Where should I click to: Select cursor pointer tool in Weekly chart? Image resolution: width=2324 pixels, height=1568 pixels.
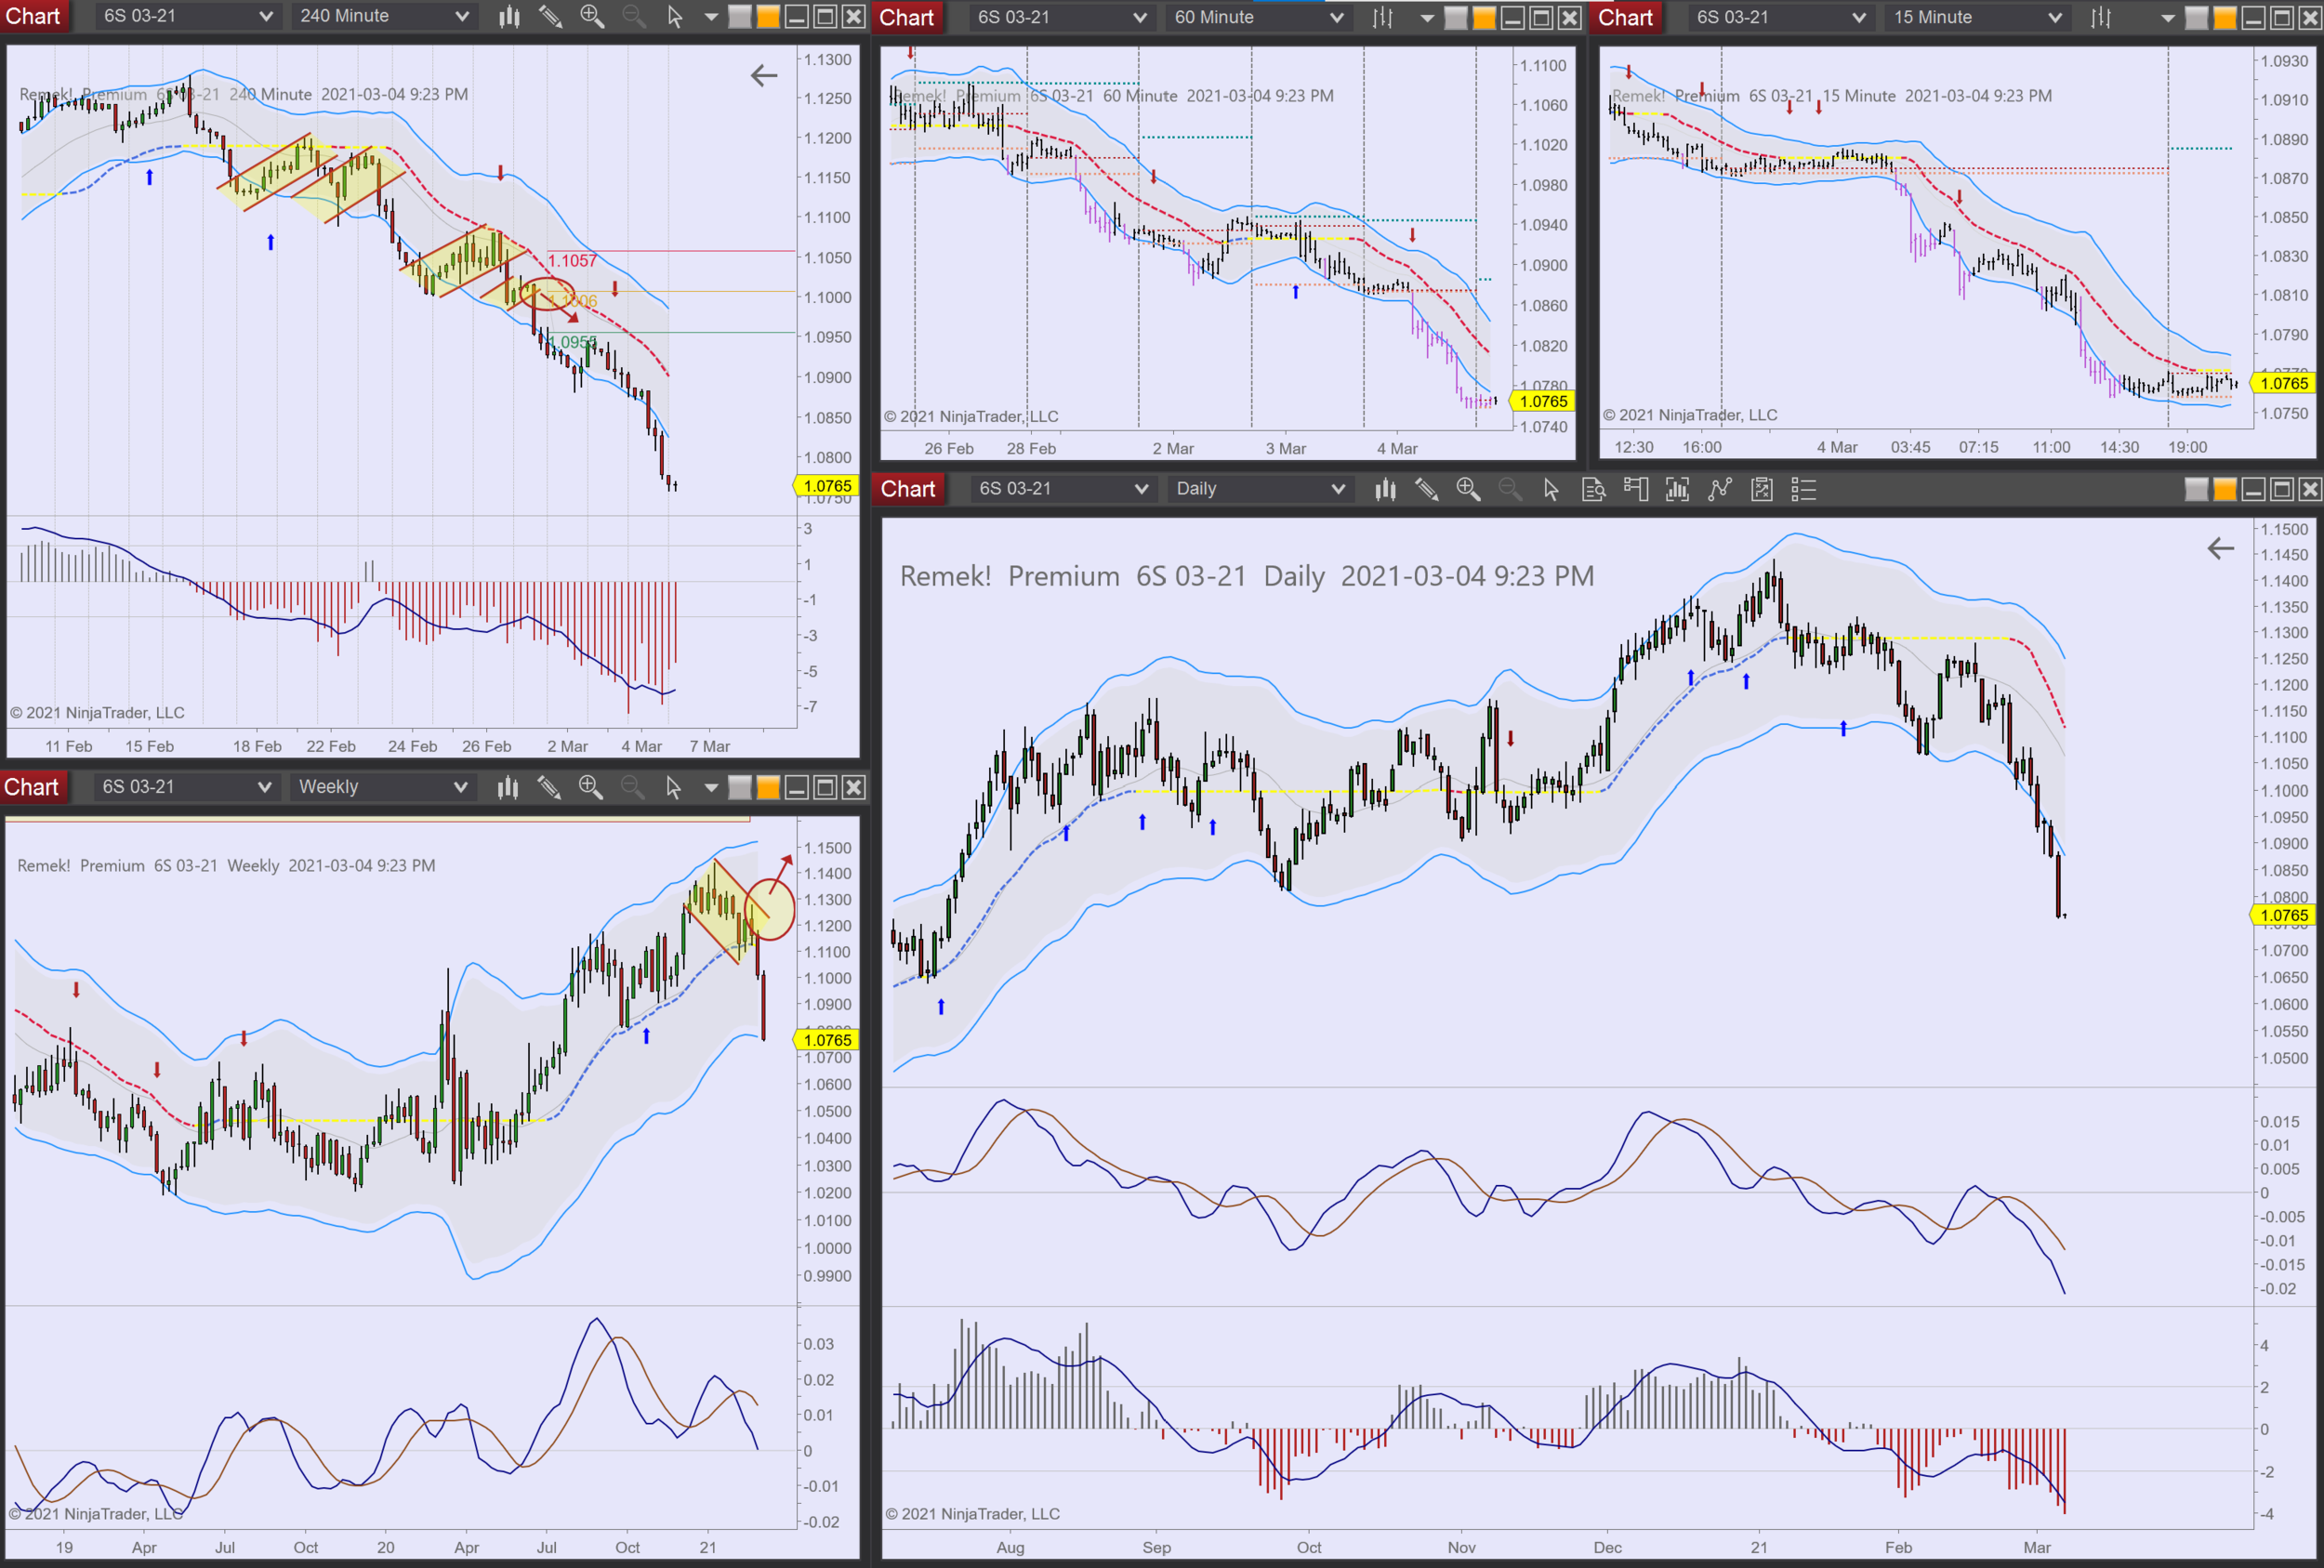[673, 788]
